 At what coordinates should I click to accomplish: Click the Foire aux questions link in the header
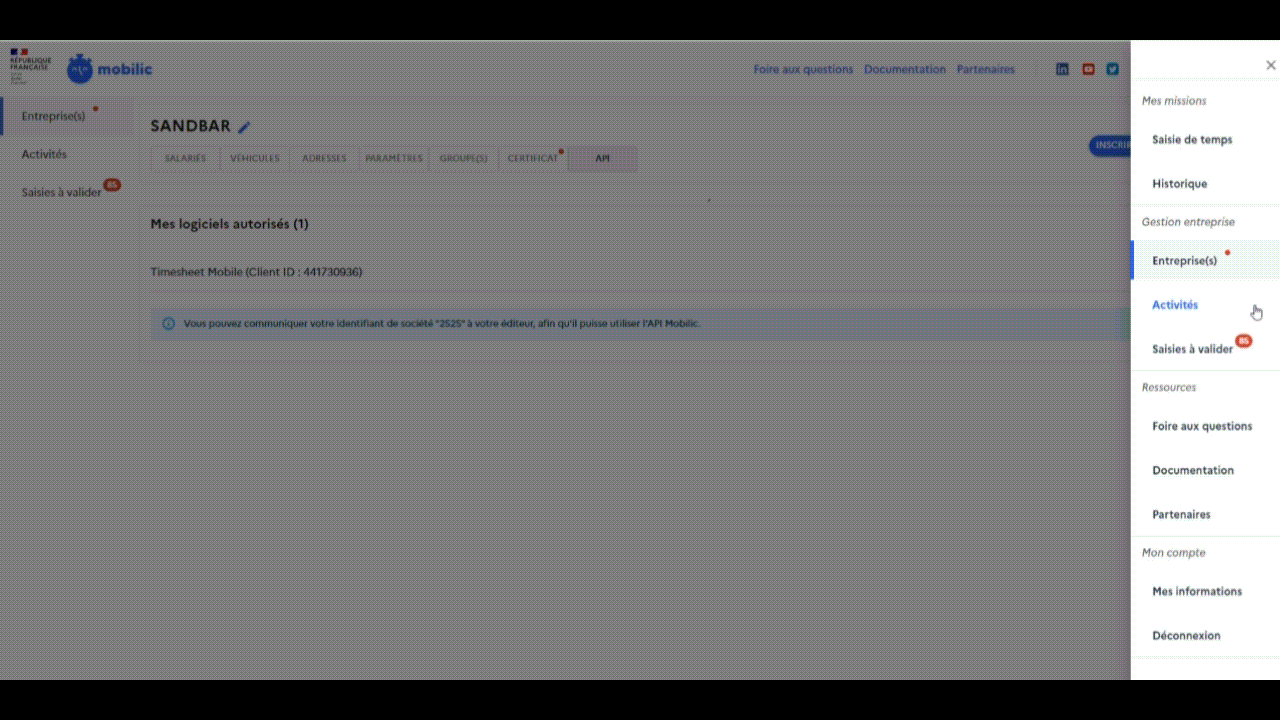803,69
